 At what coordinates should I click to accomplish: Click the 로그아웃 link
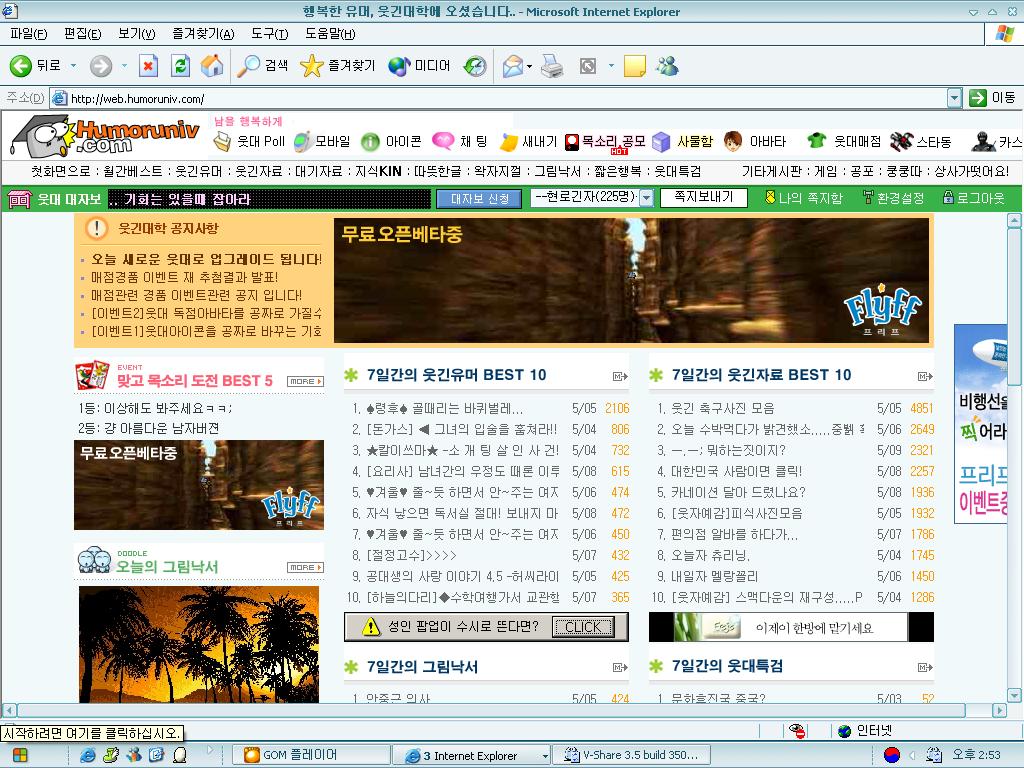point(974,198)
